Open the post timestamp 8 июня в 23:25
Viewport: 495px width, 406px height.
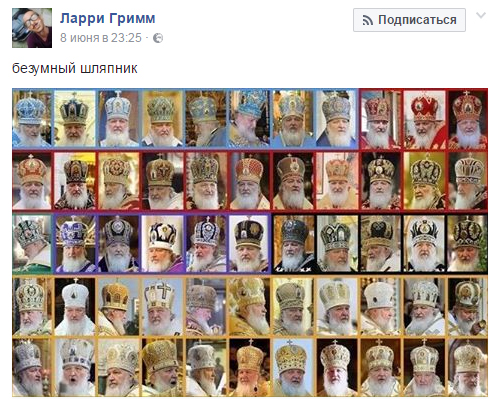click(x=101, y=38)
